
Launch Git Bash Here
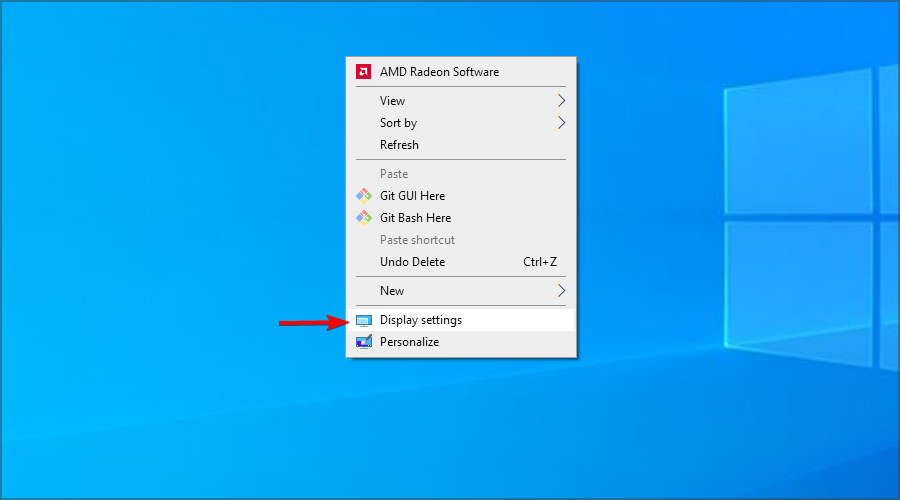pyautogui.click(x=461, y=218)
